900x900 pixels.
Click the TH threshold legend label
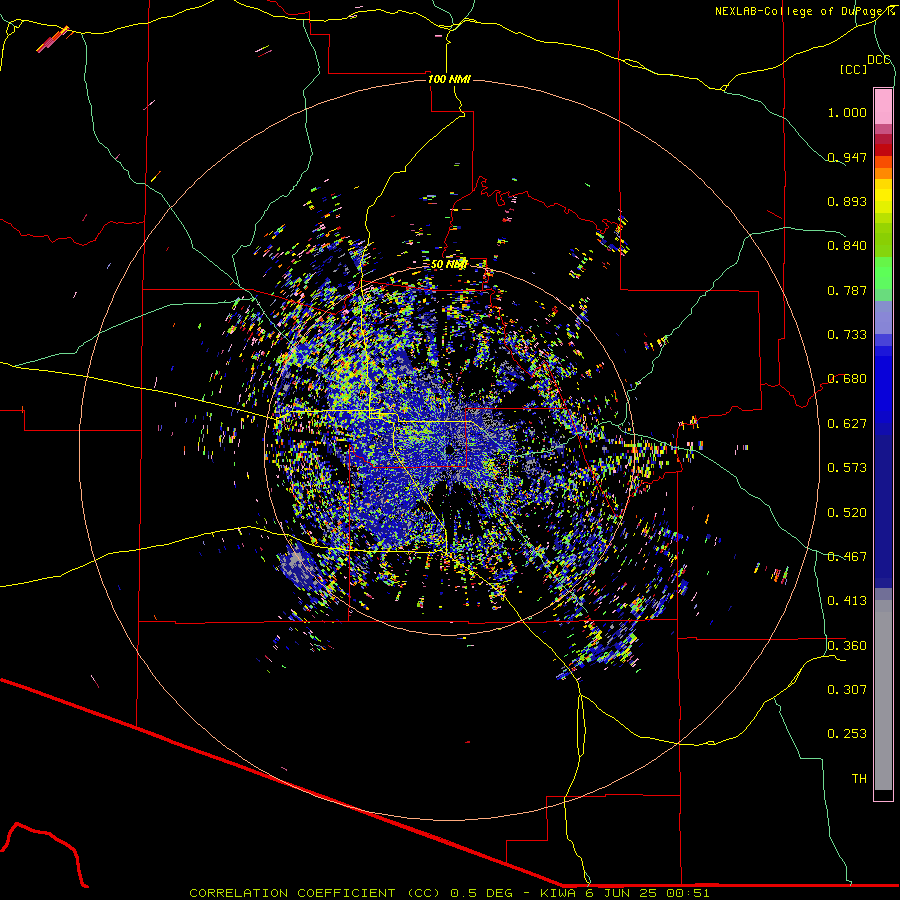(x=859, y=779)
